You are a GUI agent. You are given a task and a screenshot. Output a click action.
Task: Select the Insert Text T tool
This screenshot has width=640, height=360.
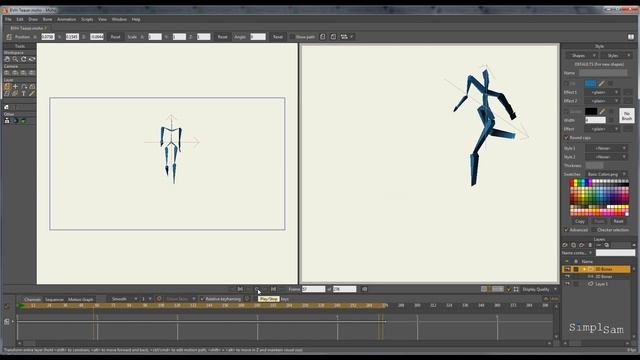point(24,93)
